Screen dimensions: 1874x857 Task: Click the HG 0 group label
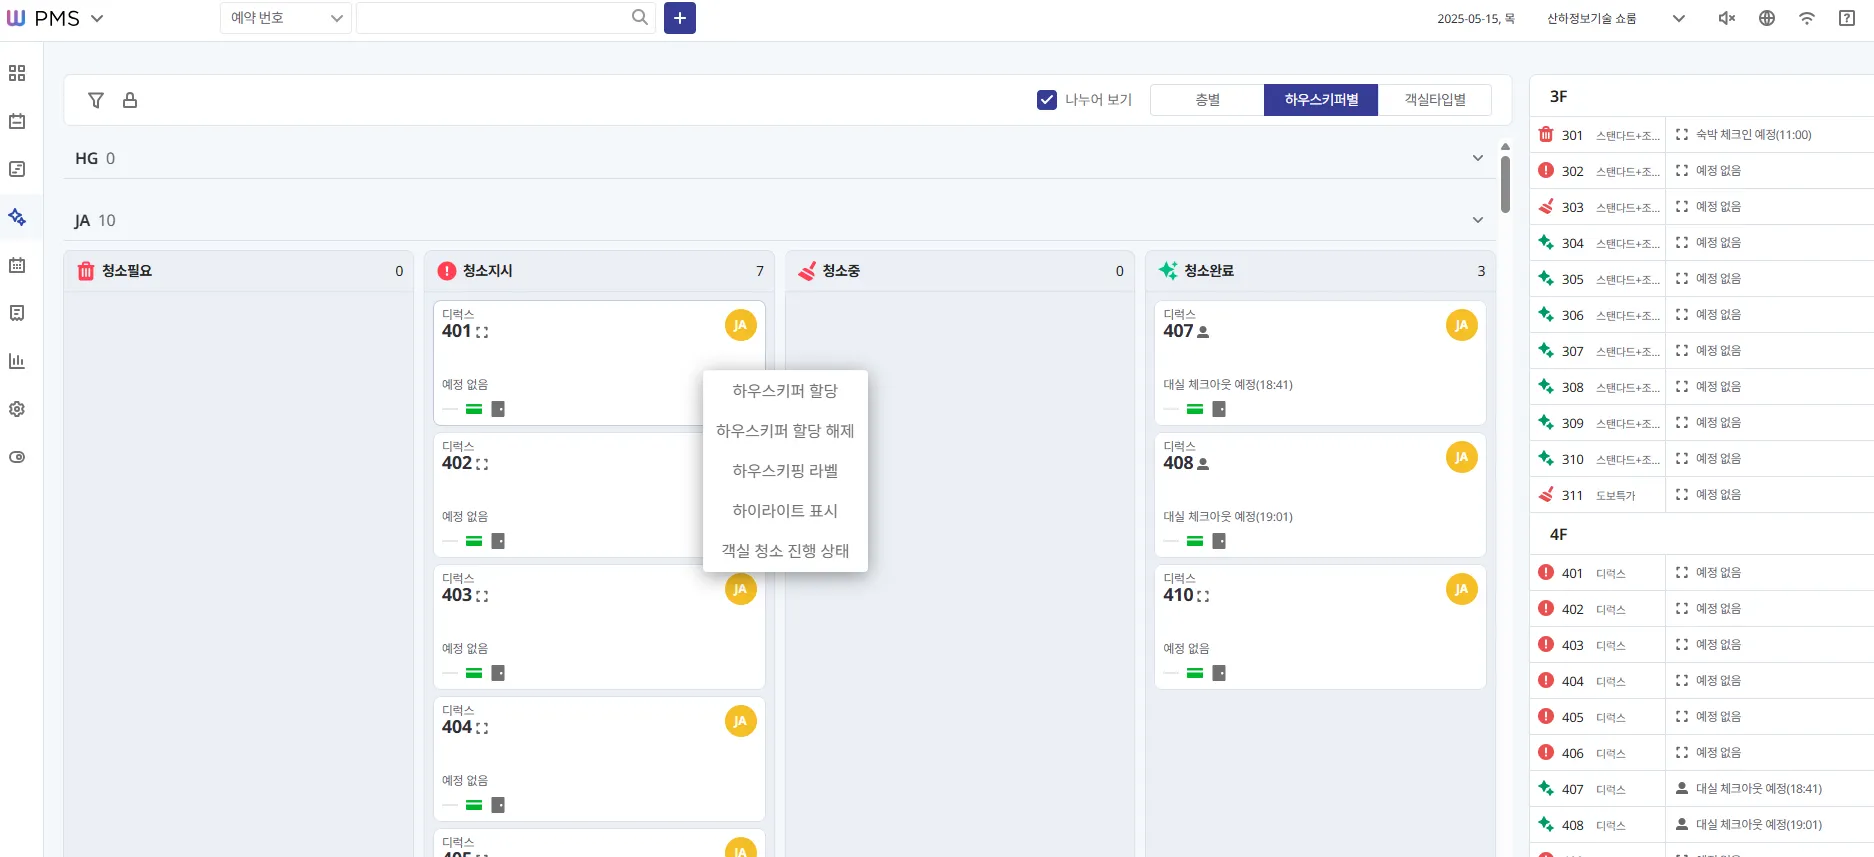pyautogui.click(x=95, y=158)
